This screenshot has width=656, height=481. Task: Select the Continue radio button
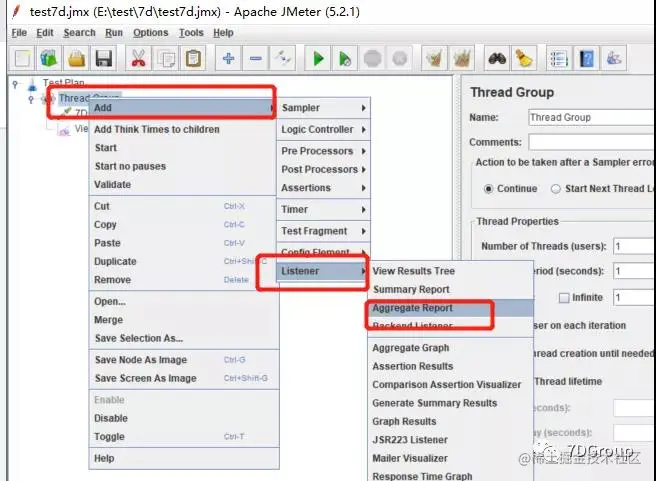click(488, 189)
